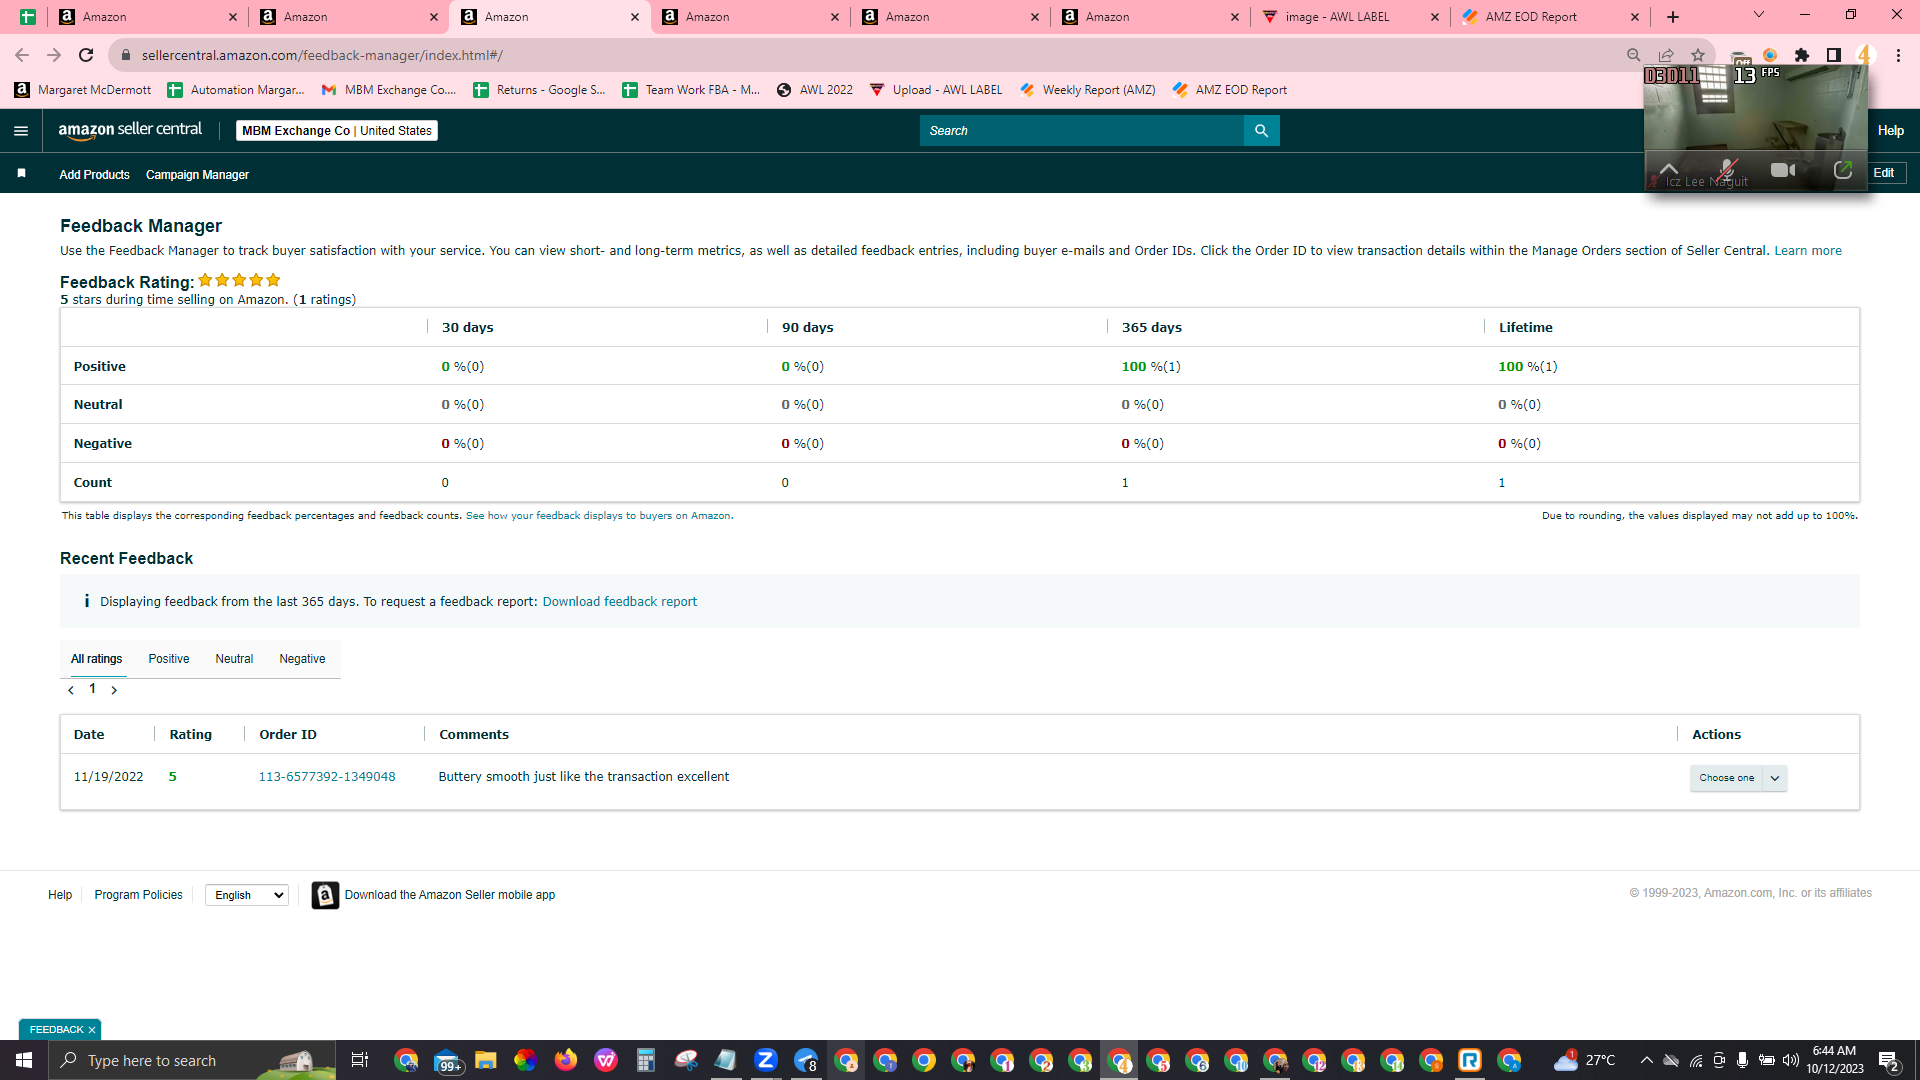Open the Seller Central hamburger menu
Viewport: 1920px width, 1080px height.
(21, 131)
